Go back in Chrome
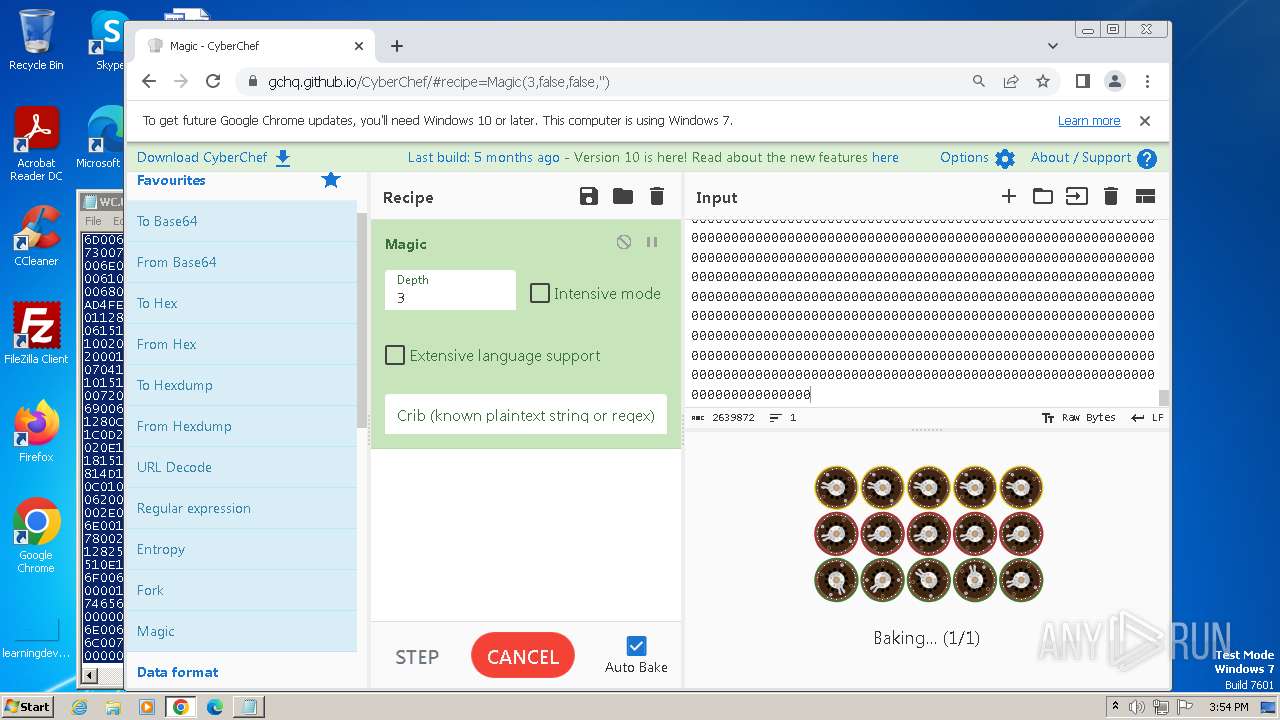1280x720 pixels. [x=149, y=82]
